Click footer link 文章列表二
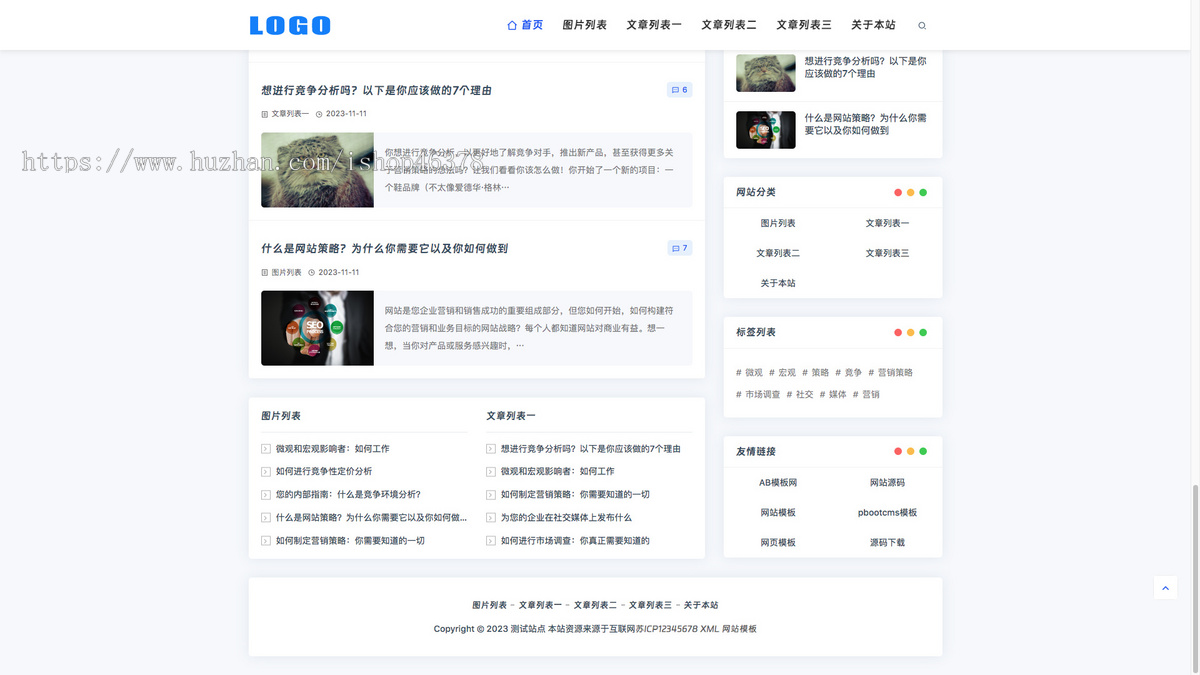Screen dimensions: 1200x675 (x=595, y=606)
